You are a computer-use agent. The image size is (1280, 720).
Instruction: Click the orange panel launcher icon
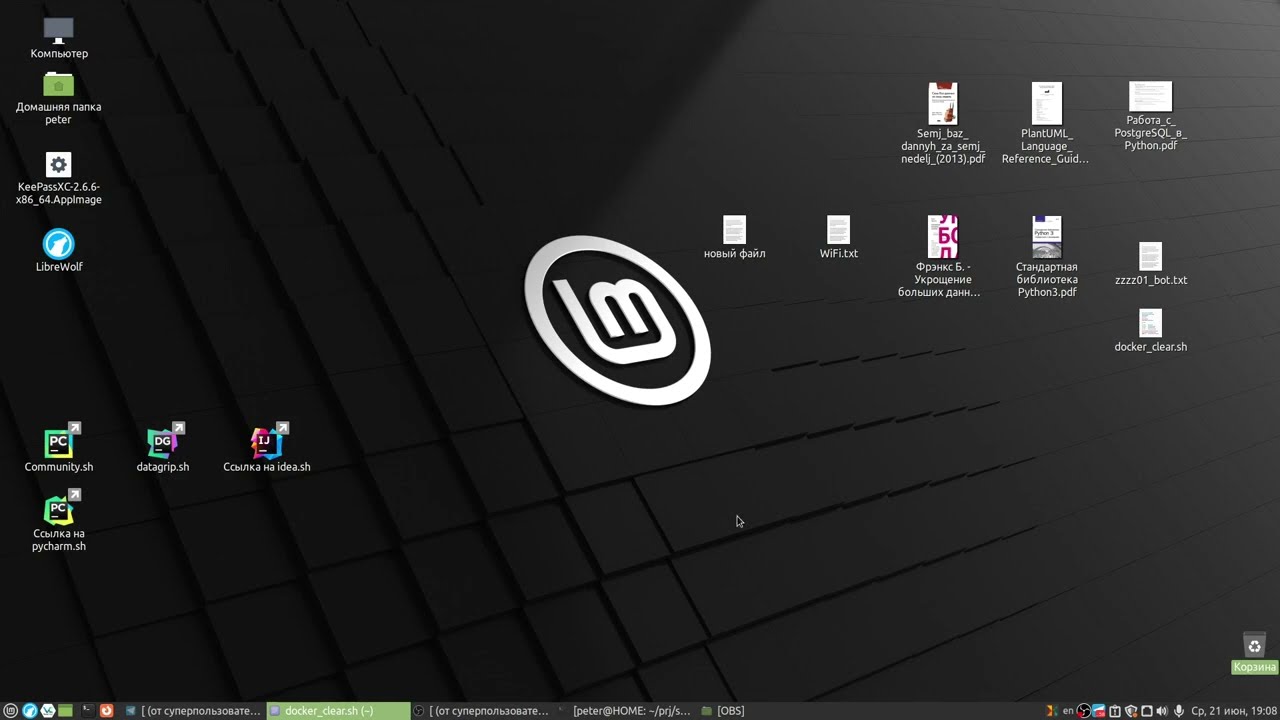(x=106, y=710)
